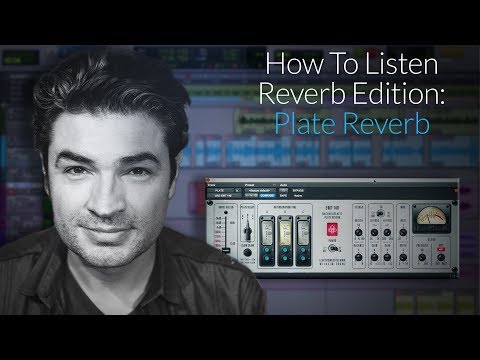
Task: Open the factory default preset dropdown
Action: [260, 191]
